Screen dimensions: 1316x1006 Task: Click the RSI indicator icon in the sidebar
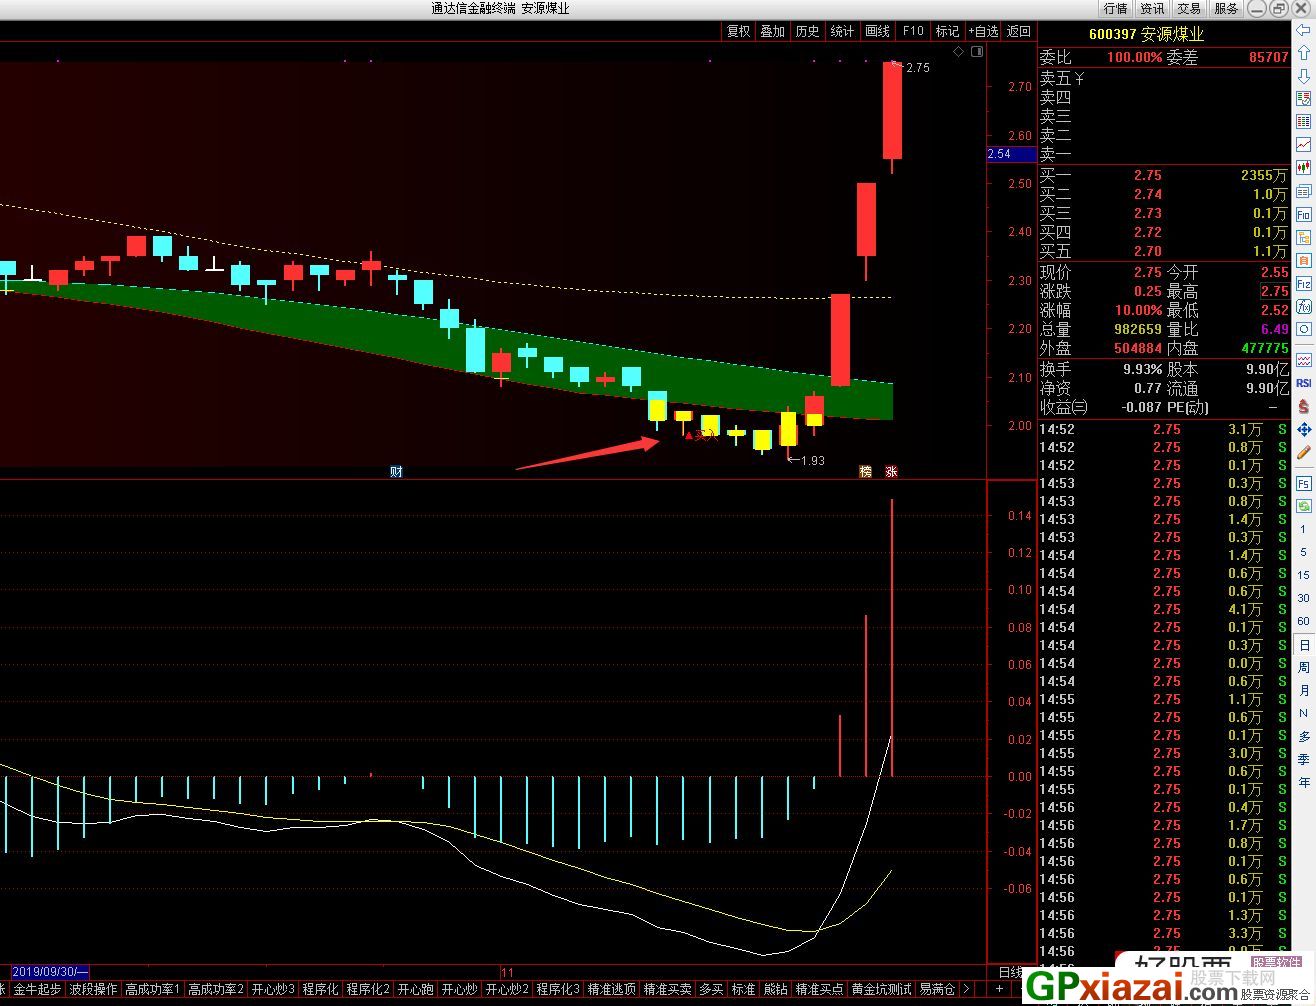[x=1303, y=383]
